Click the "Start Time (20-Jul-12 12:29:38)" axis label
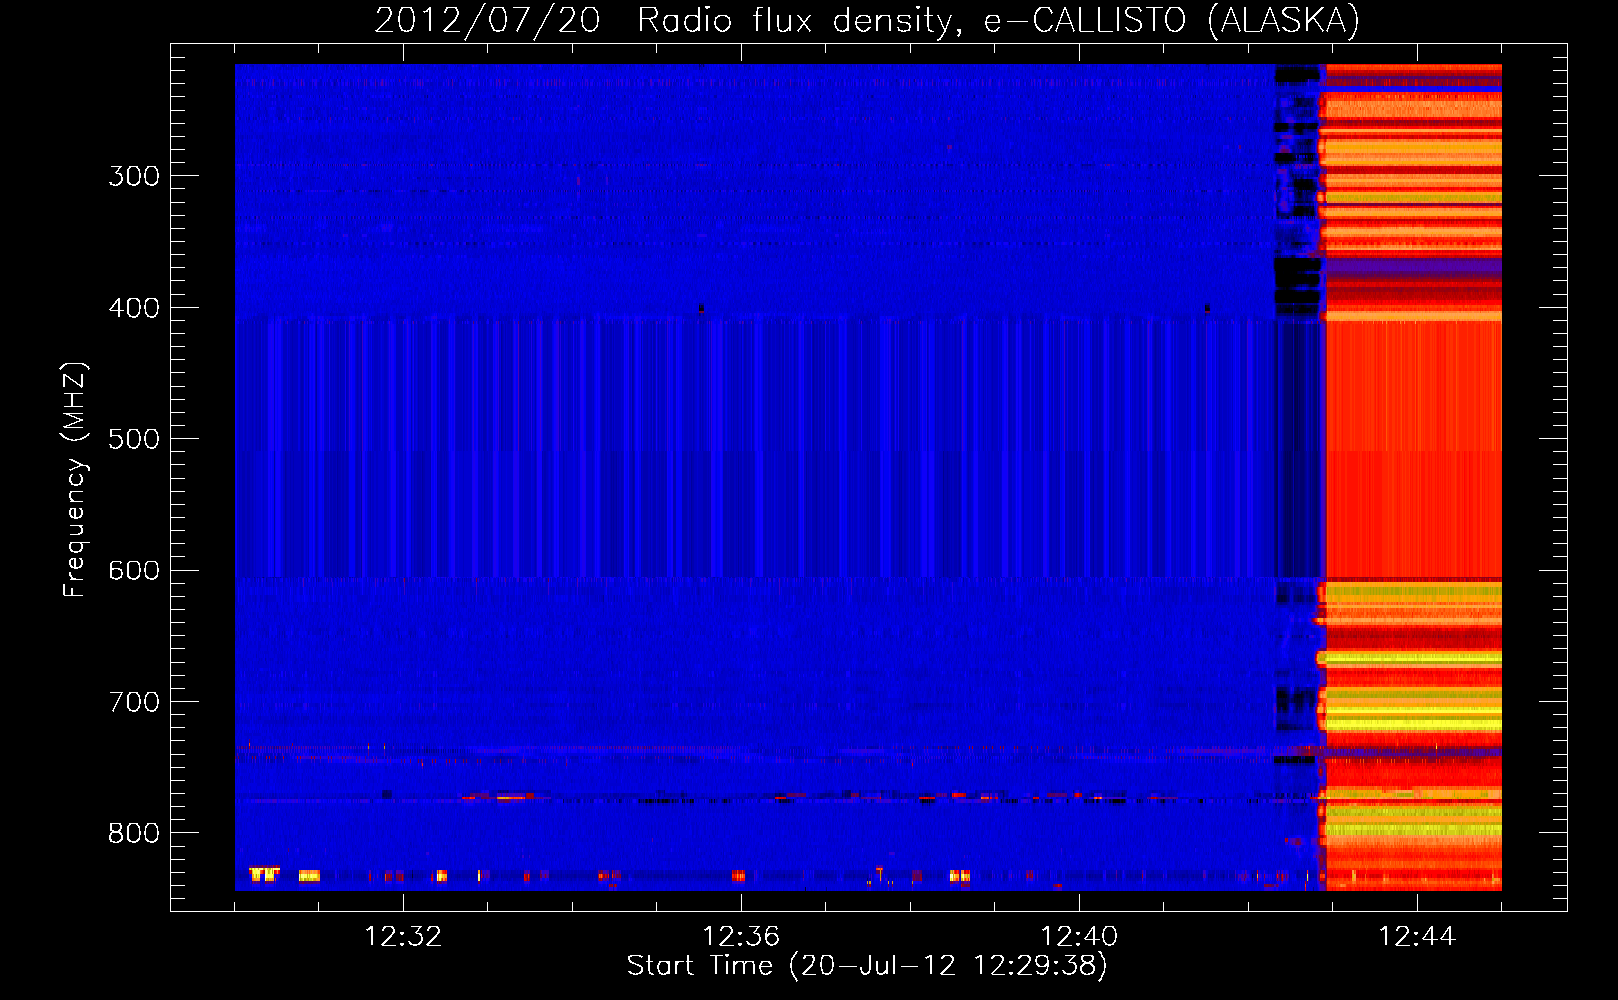Image resolution: width=1618 pixels, height=1000 pixels. 867,966
